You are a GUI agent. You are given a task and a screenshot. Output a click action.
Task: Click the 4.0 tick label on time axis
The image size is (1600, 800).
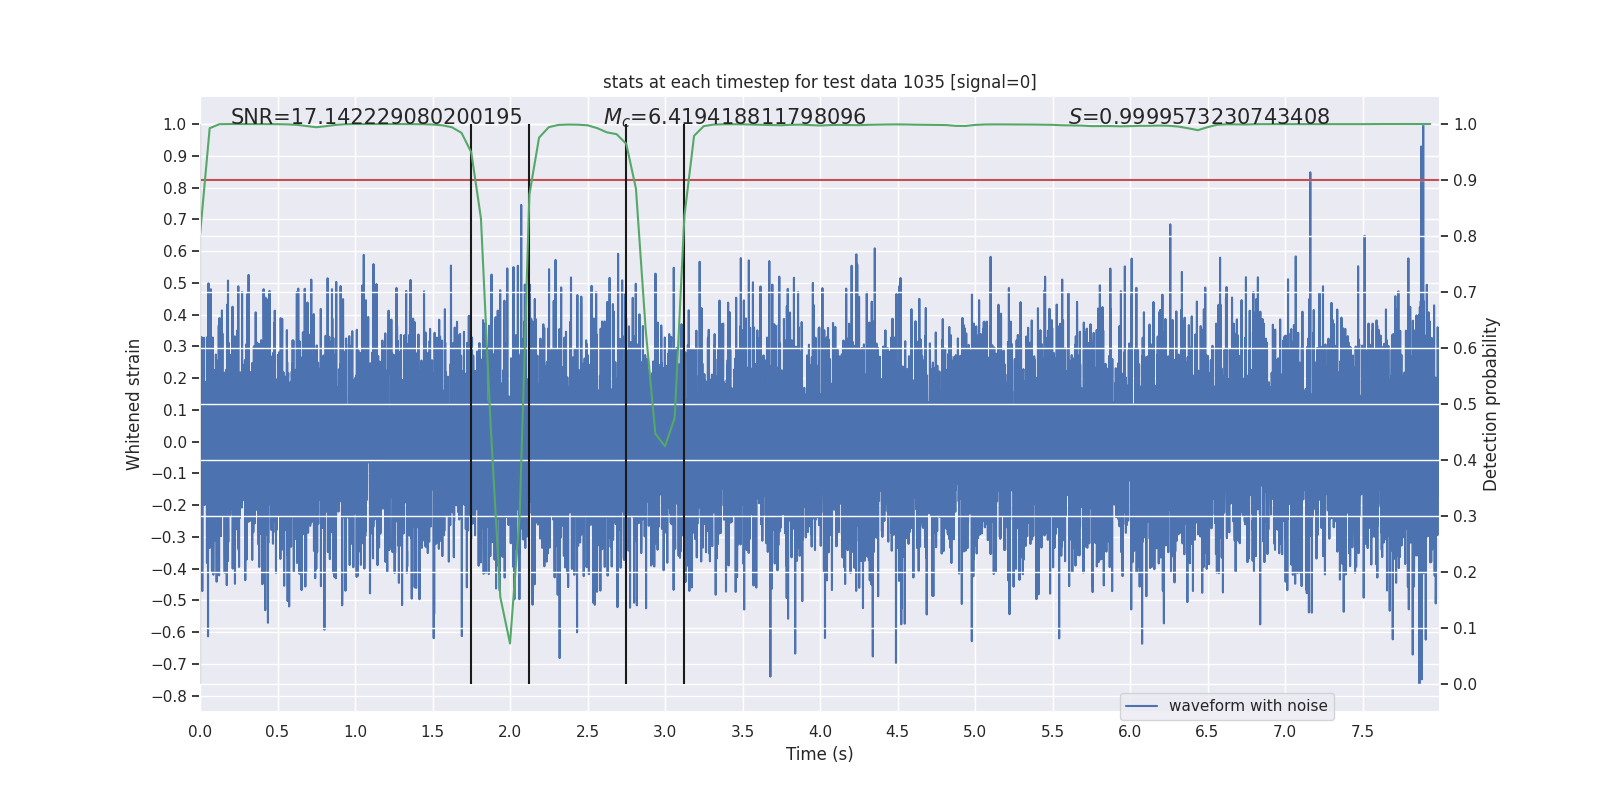tap(820, 731)
